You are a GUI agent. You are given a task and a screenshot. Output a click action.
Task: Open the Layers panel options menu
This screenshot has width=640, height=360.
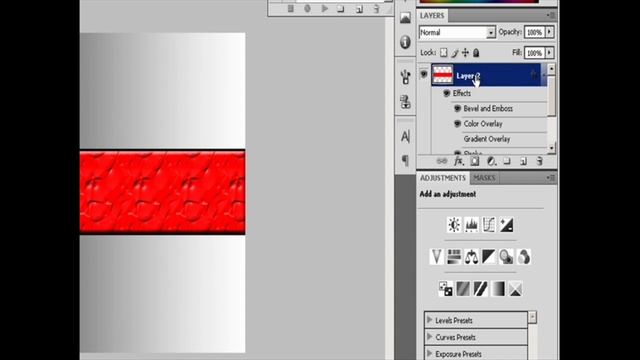tap(551, 15)
